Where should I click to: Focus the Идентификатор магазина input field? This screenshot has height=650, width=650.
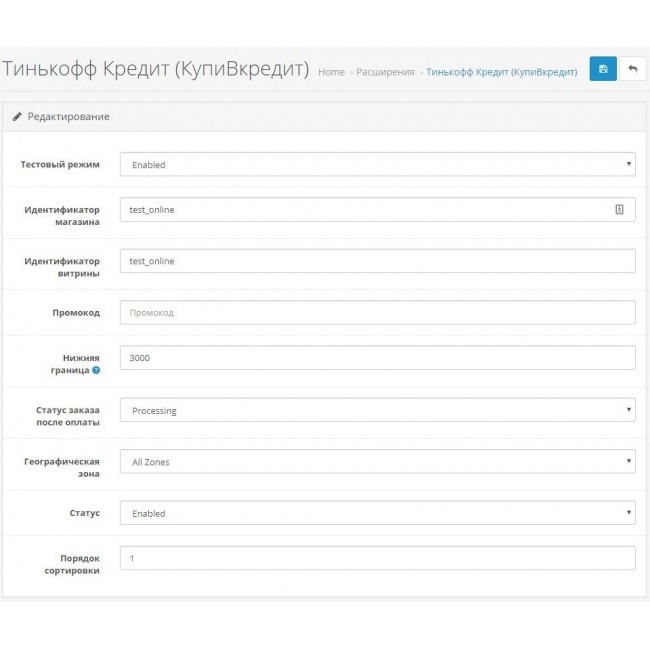click(365, 209)
